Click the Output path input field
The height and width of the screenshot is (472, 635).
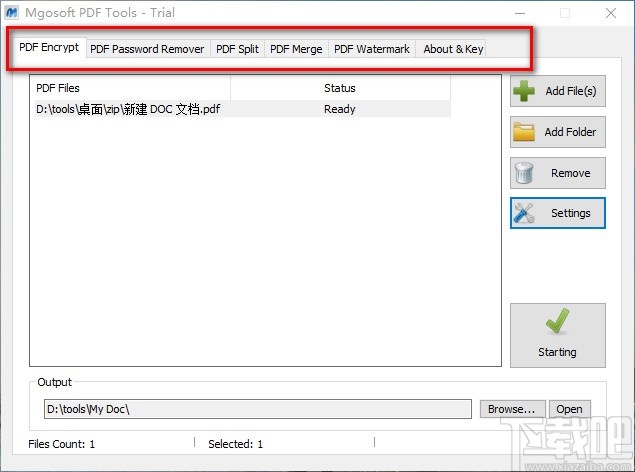click(258, 409)
